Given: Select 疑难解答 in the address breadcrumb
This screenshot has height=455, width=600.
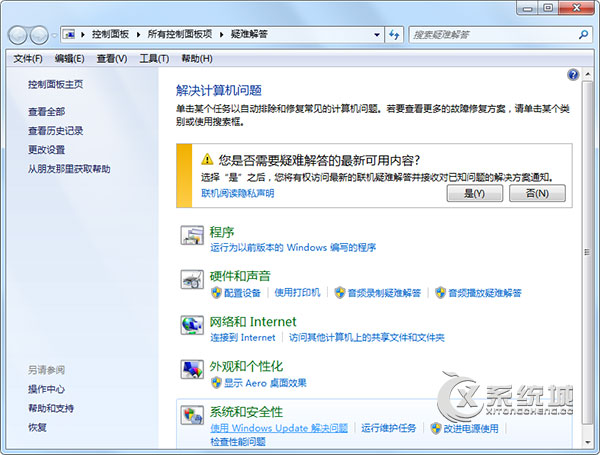Looking at the screenshot, I should pyautogui.click(x=249, y=34).
